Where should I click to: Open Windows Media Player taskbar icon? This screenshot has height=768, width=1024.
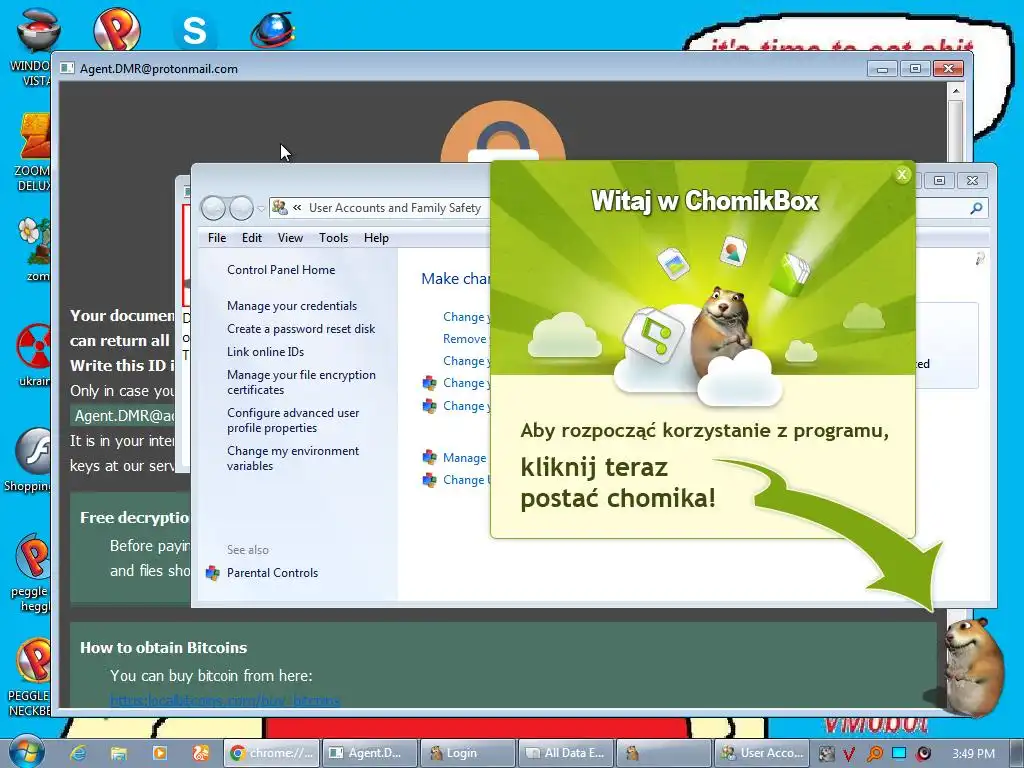pos(159,753)
